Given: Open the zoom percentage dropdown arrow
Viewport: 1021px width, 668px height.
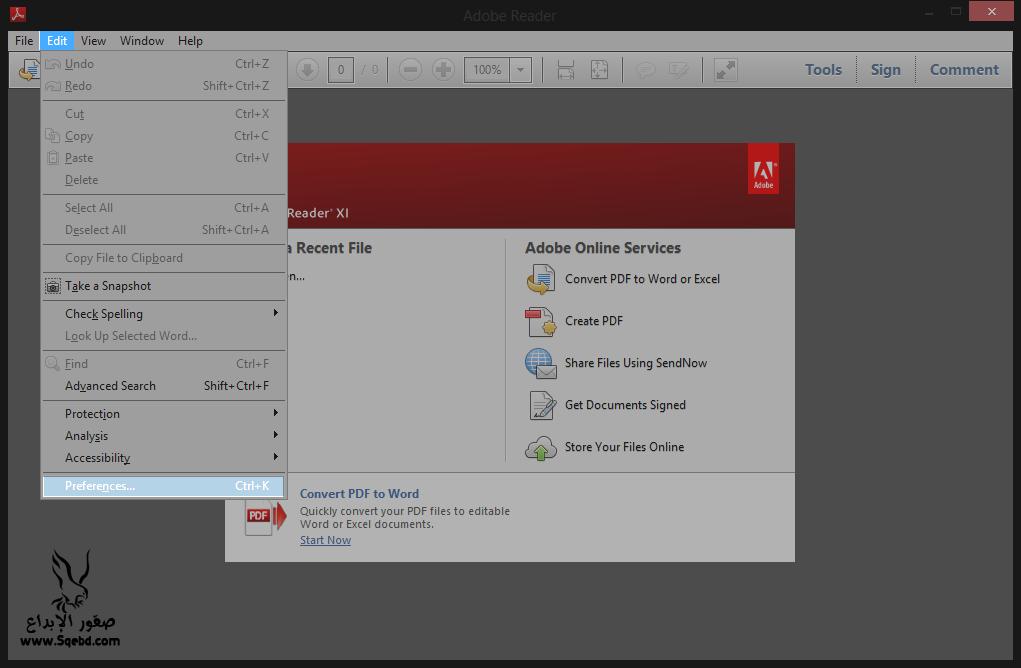Looking at the screenshot, I should point(521,70).
